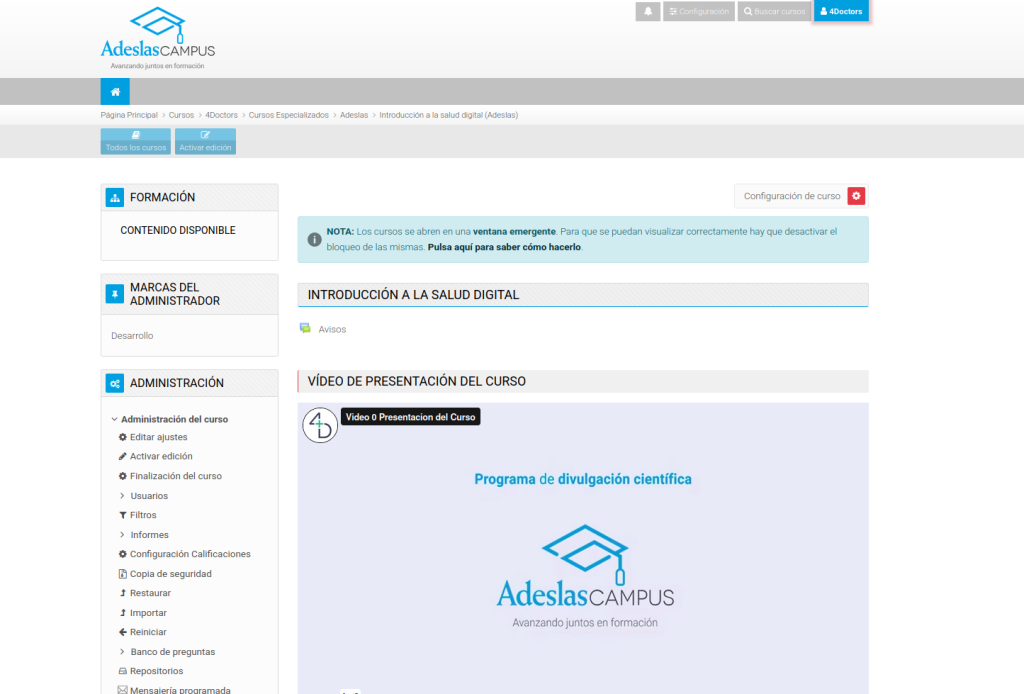Click the info icon in the NOTA box

[314, 240]
